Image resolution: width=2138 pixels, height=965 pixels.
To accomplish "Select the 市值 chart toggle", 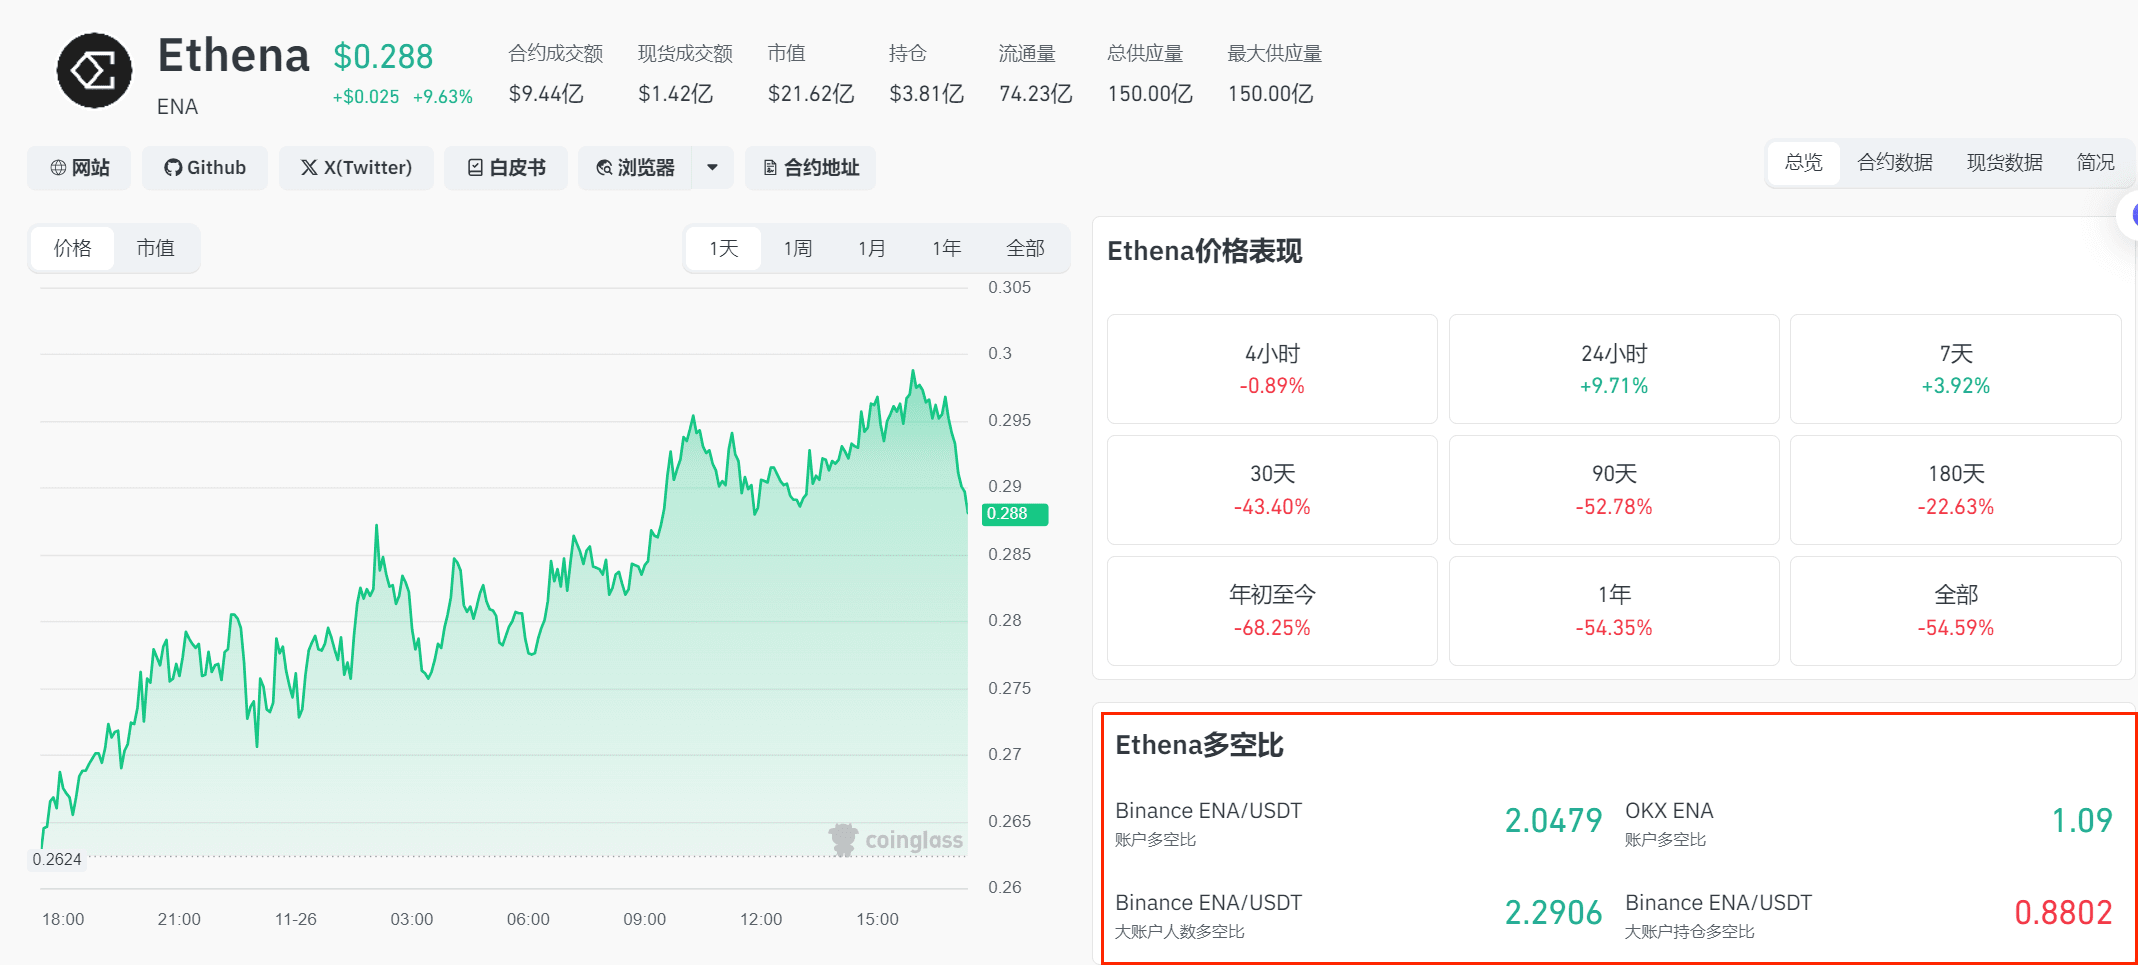I will point(156,248).
